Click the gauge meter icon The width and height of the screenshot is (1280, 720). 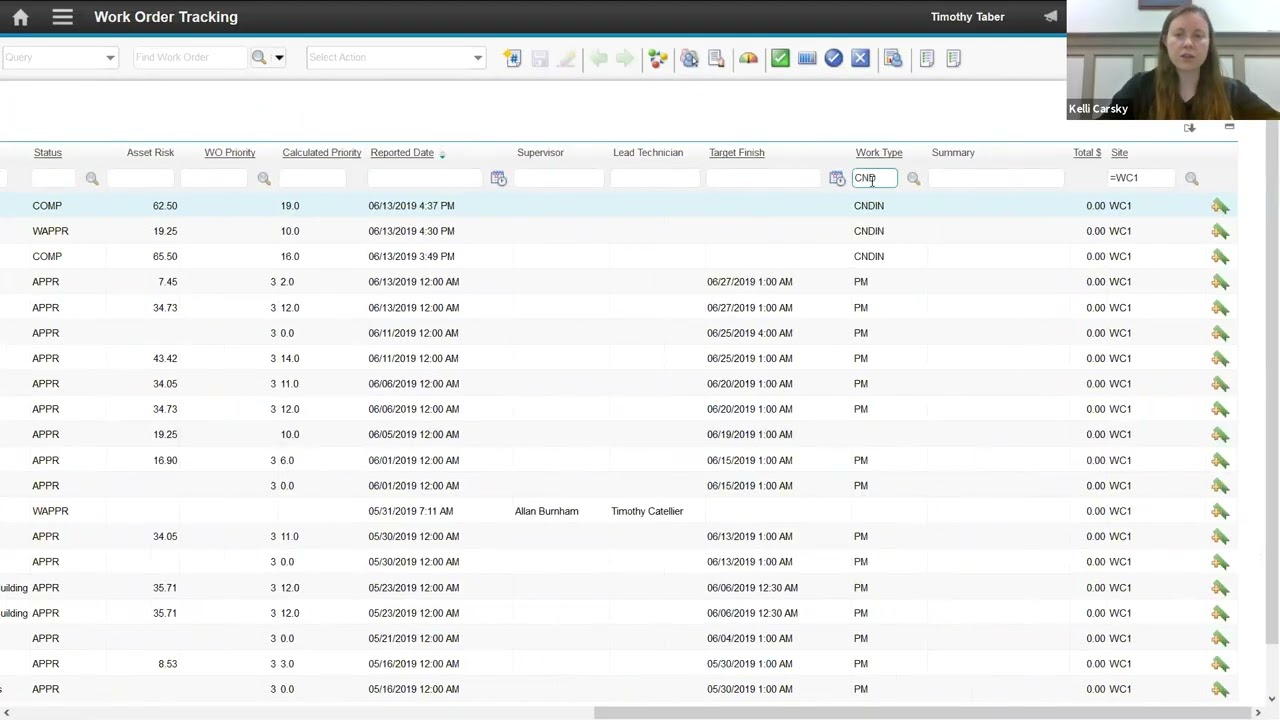pos(748,58)
